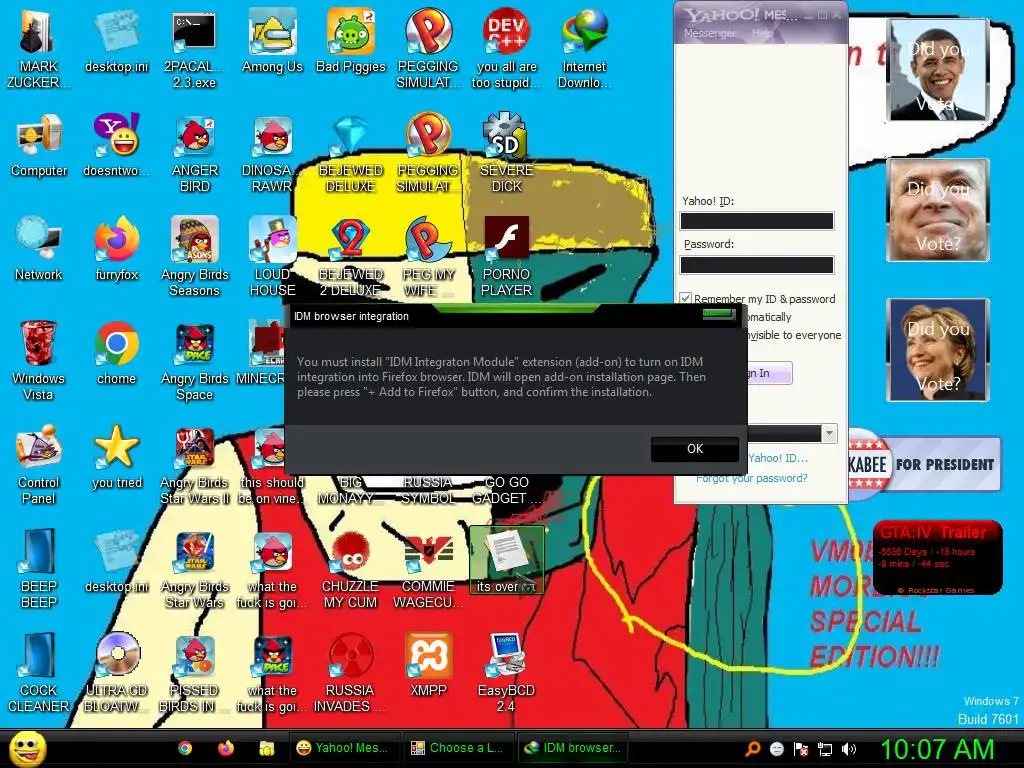
Task: Click the 'Forgot your password?' link
Action: point(752,478)
